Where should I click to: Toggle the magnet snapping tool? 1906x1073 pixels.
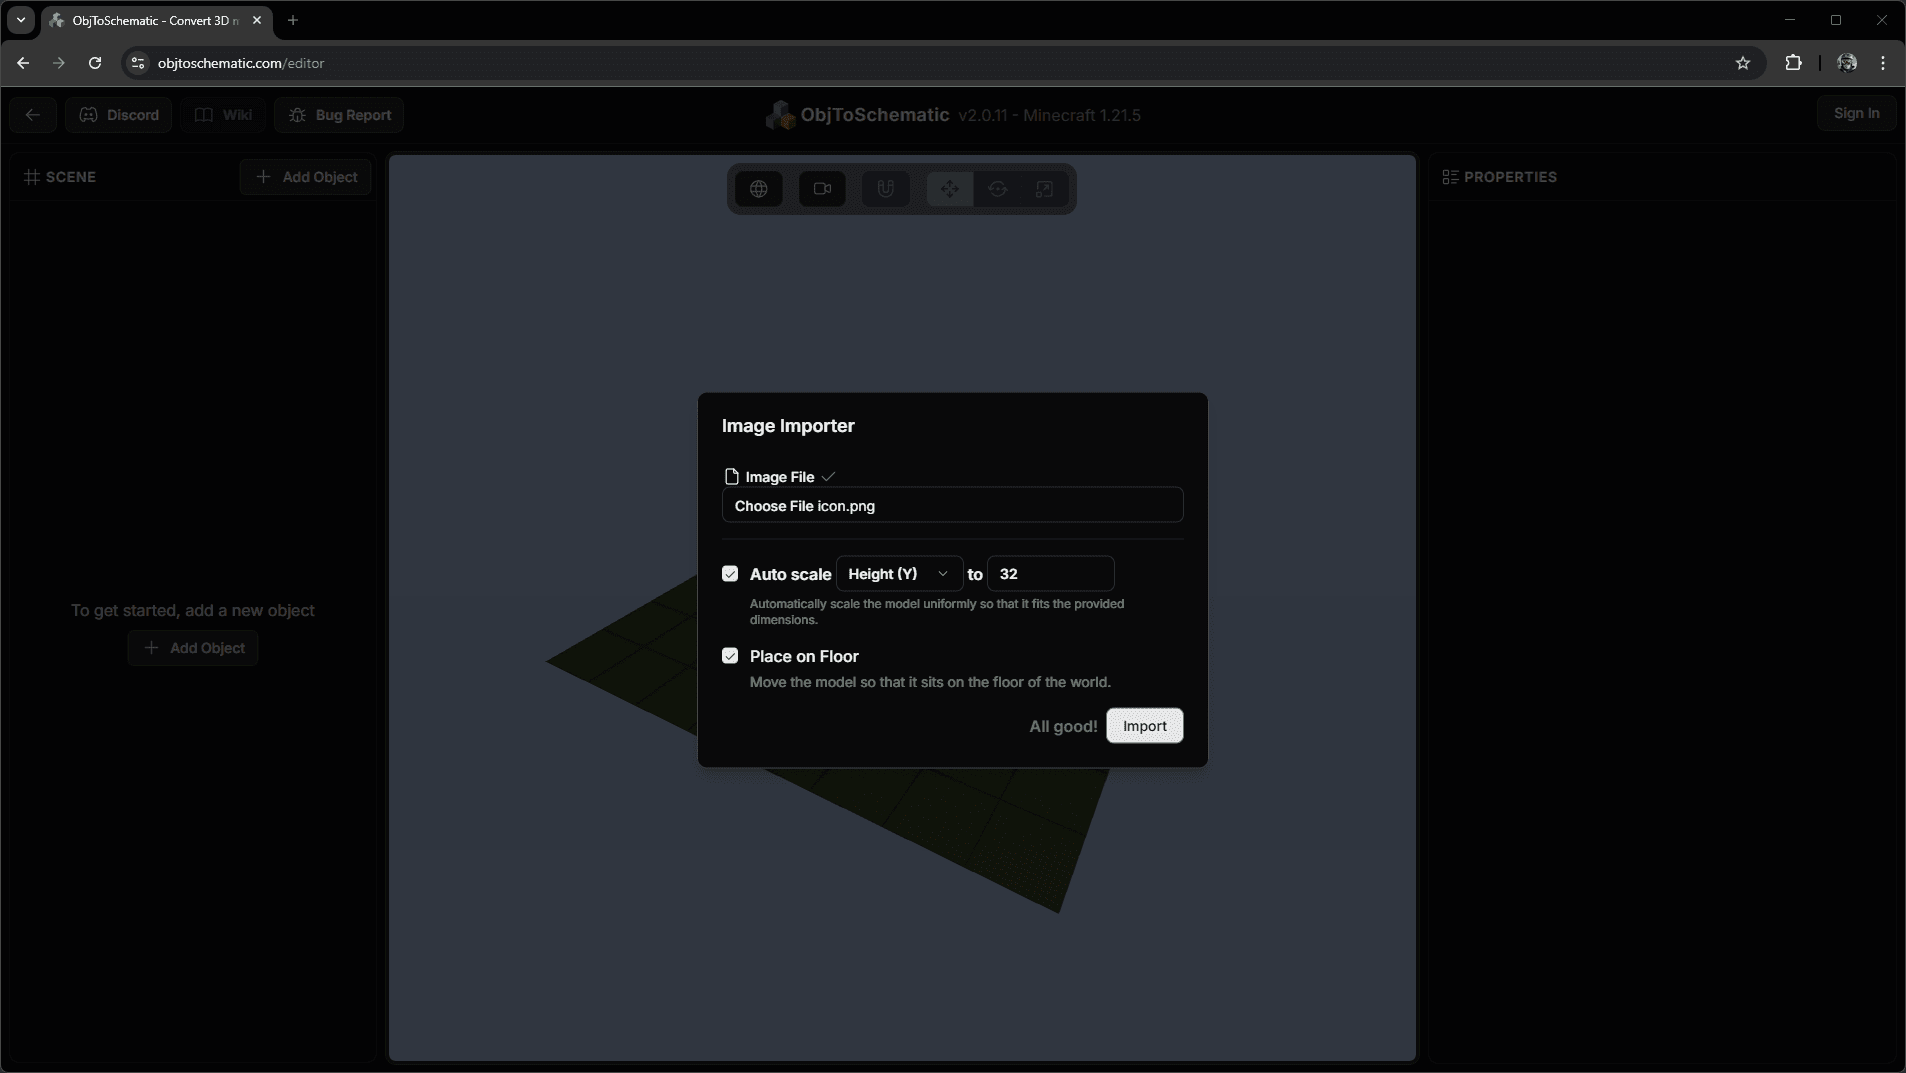click(x=886, y=189)
